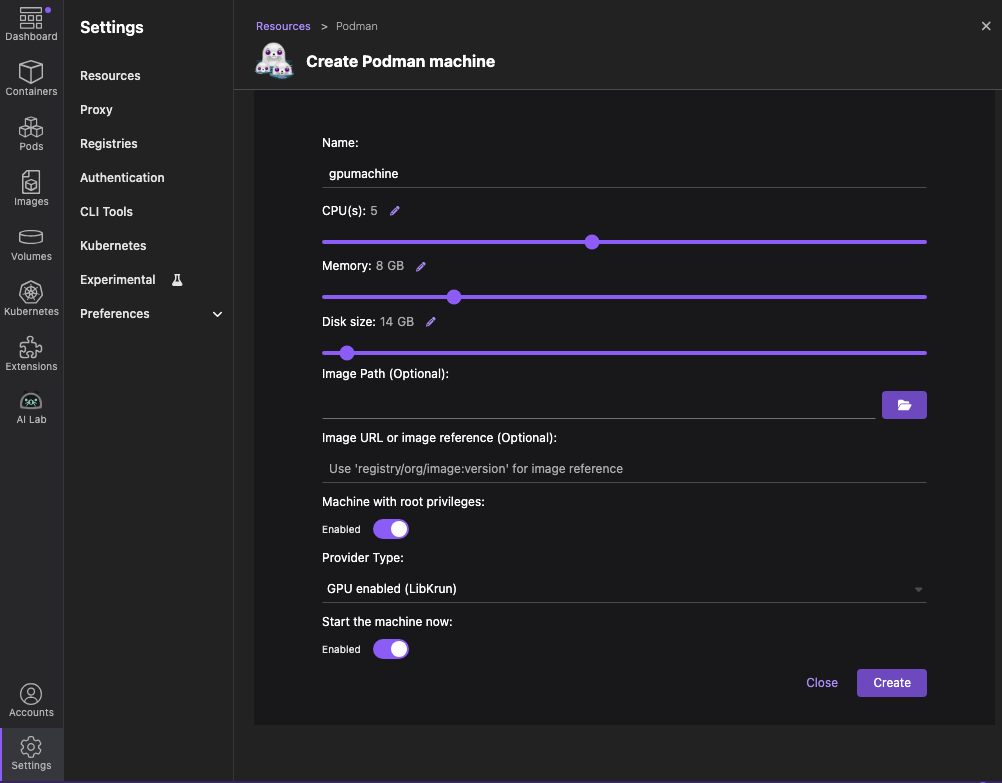Click the Image URL or reference field
This screenshot has height=783, width=1002.
(x=624, y=469)
